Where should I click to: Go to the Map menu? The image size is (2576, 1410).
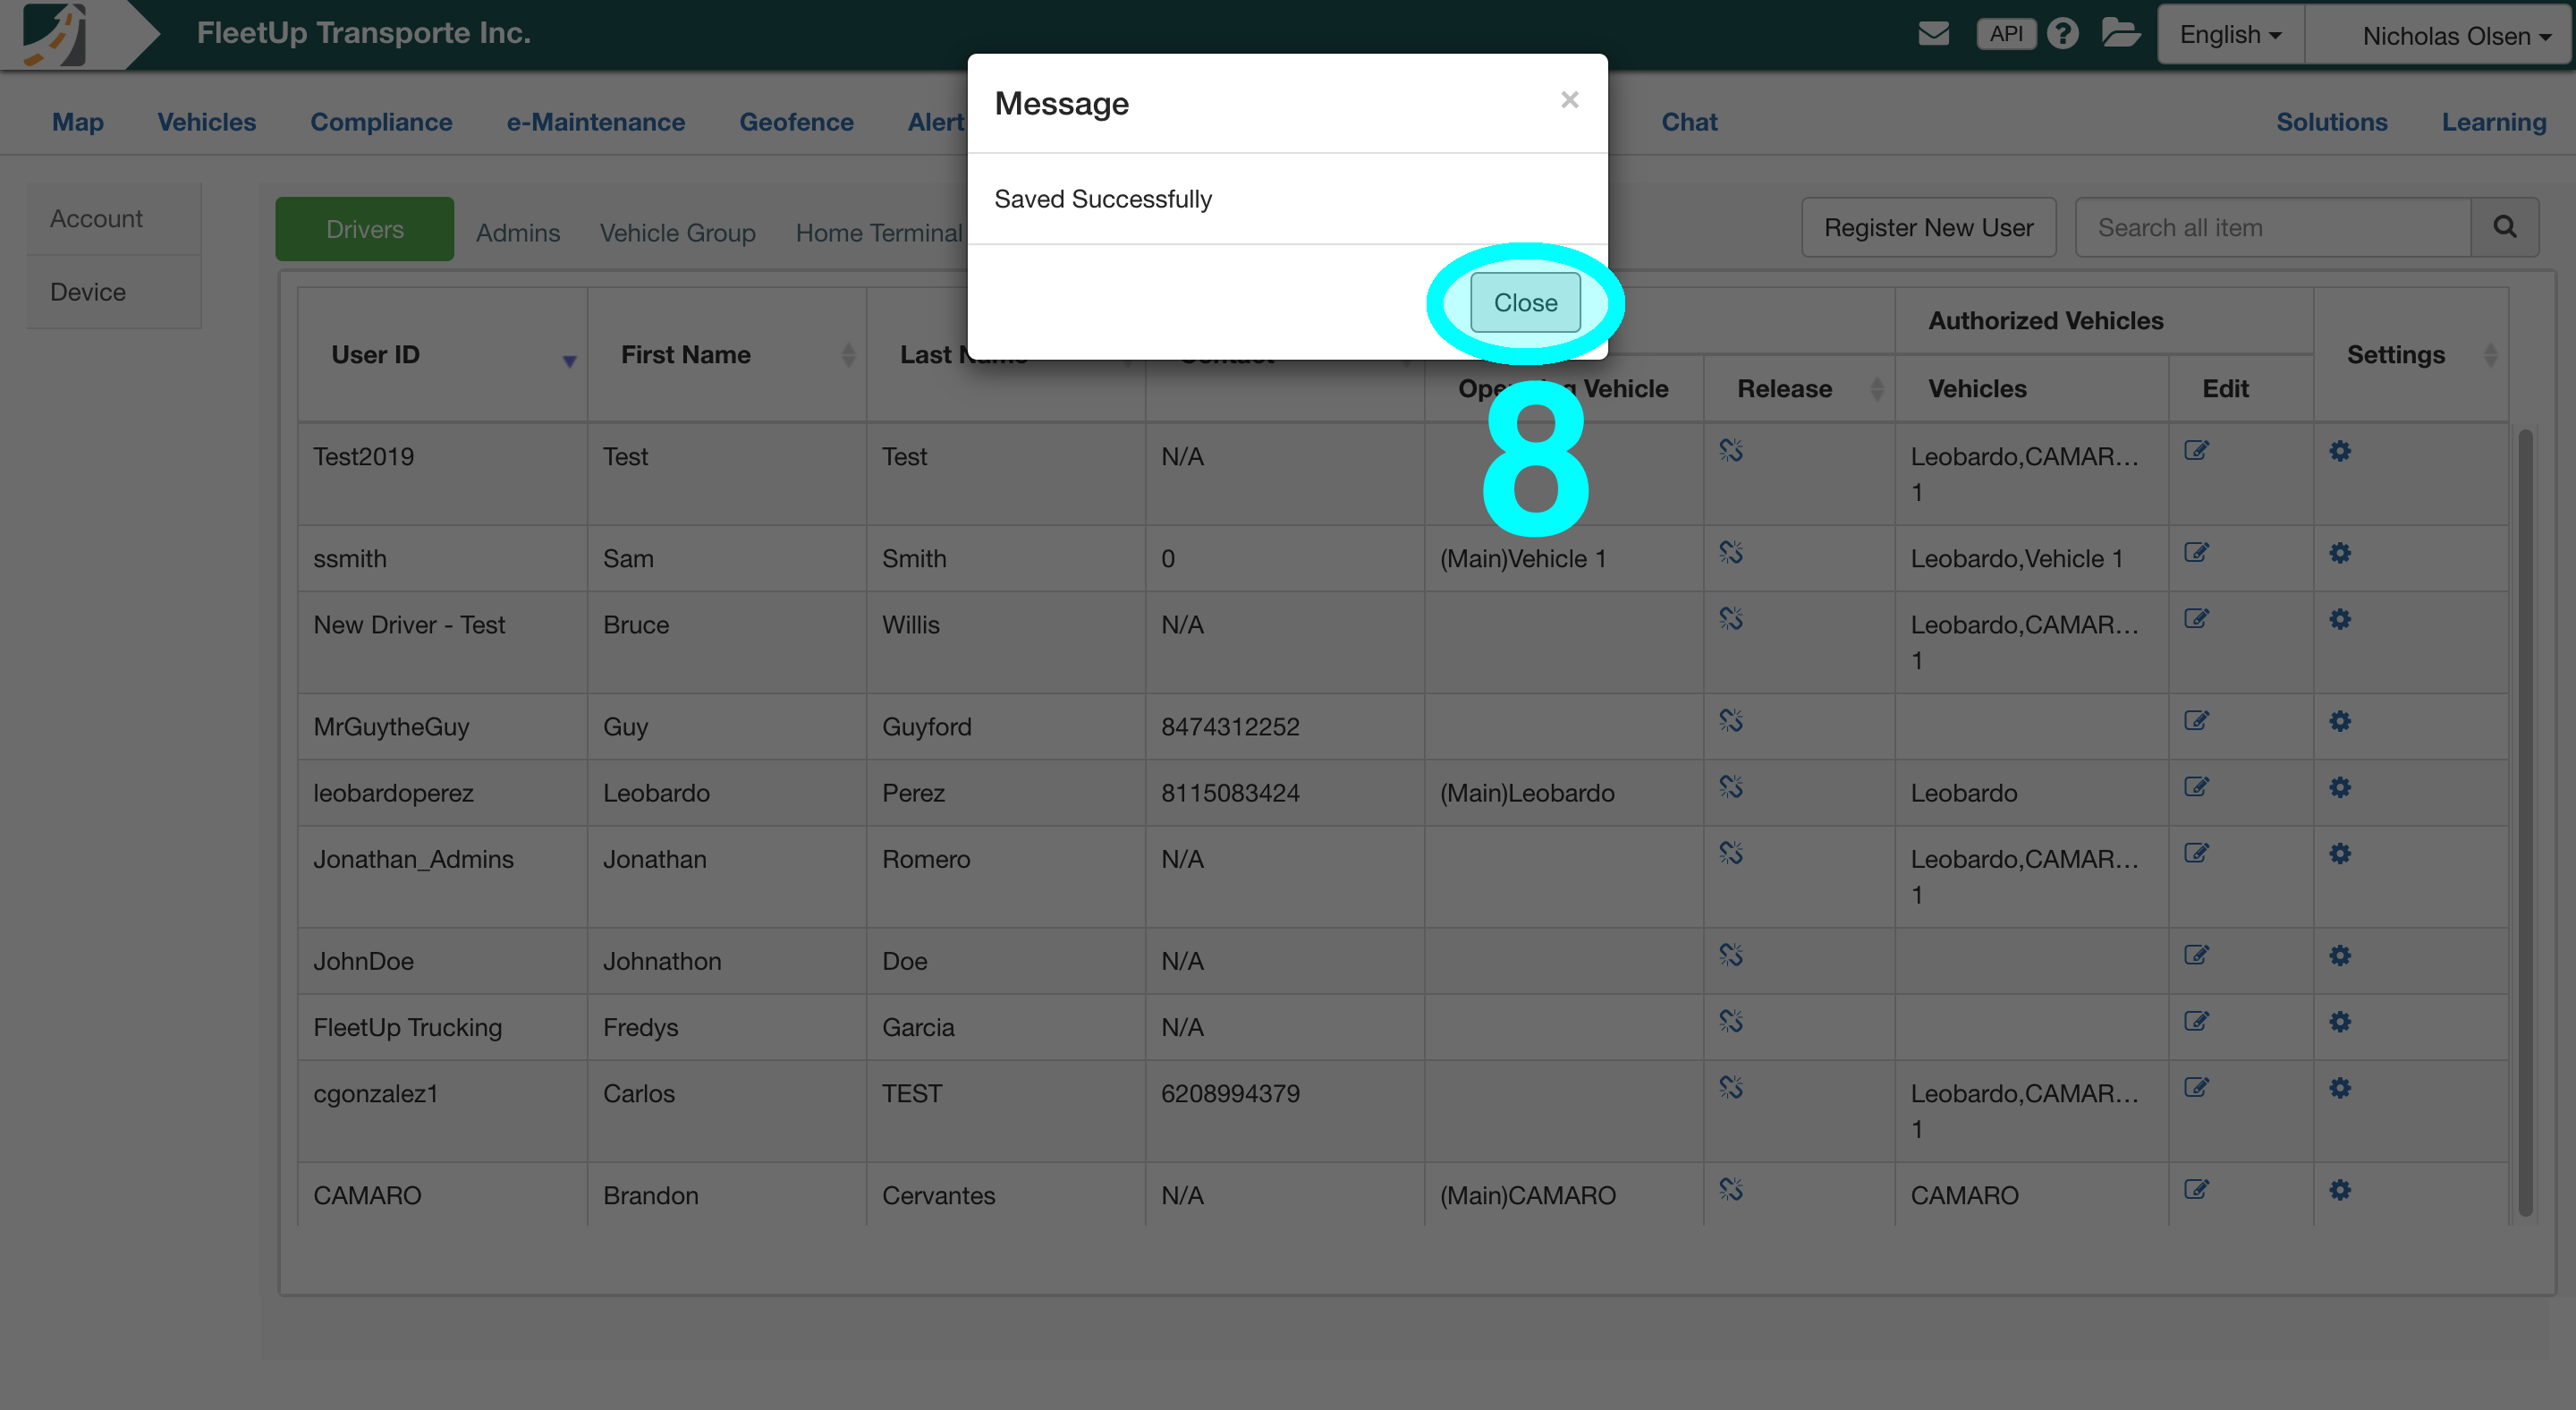pyautogui.click(x=78, y=122)
